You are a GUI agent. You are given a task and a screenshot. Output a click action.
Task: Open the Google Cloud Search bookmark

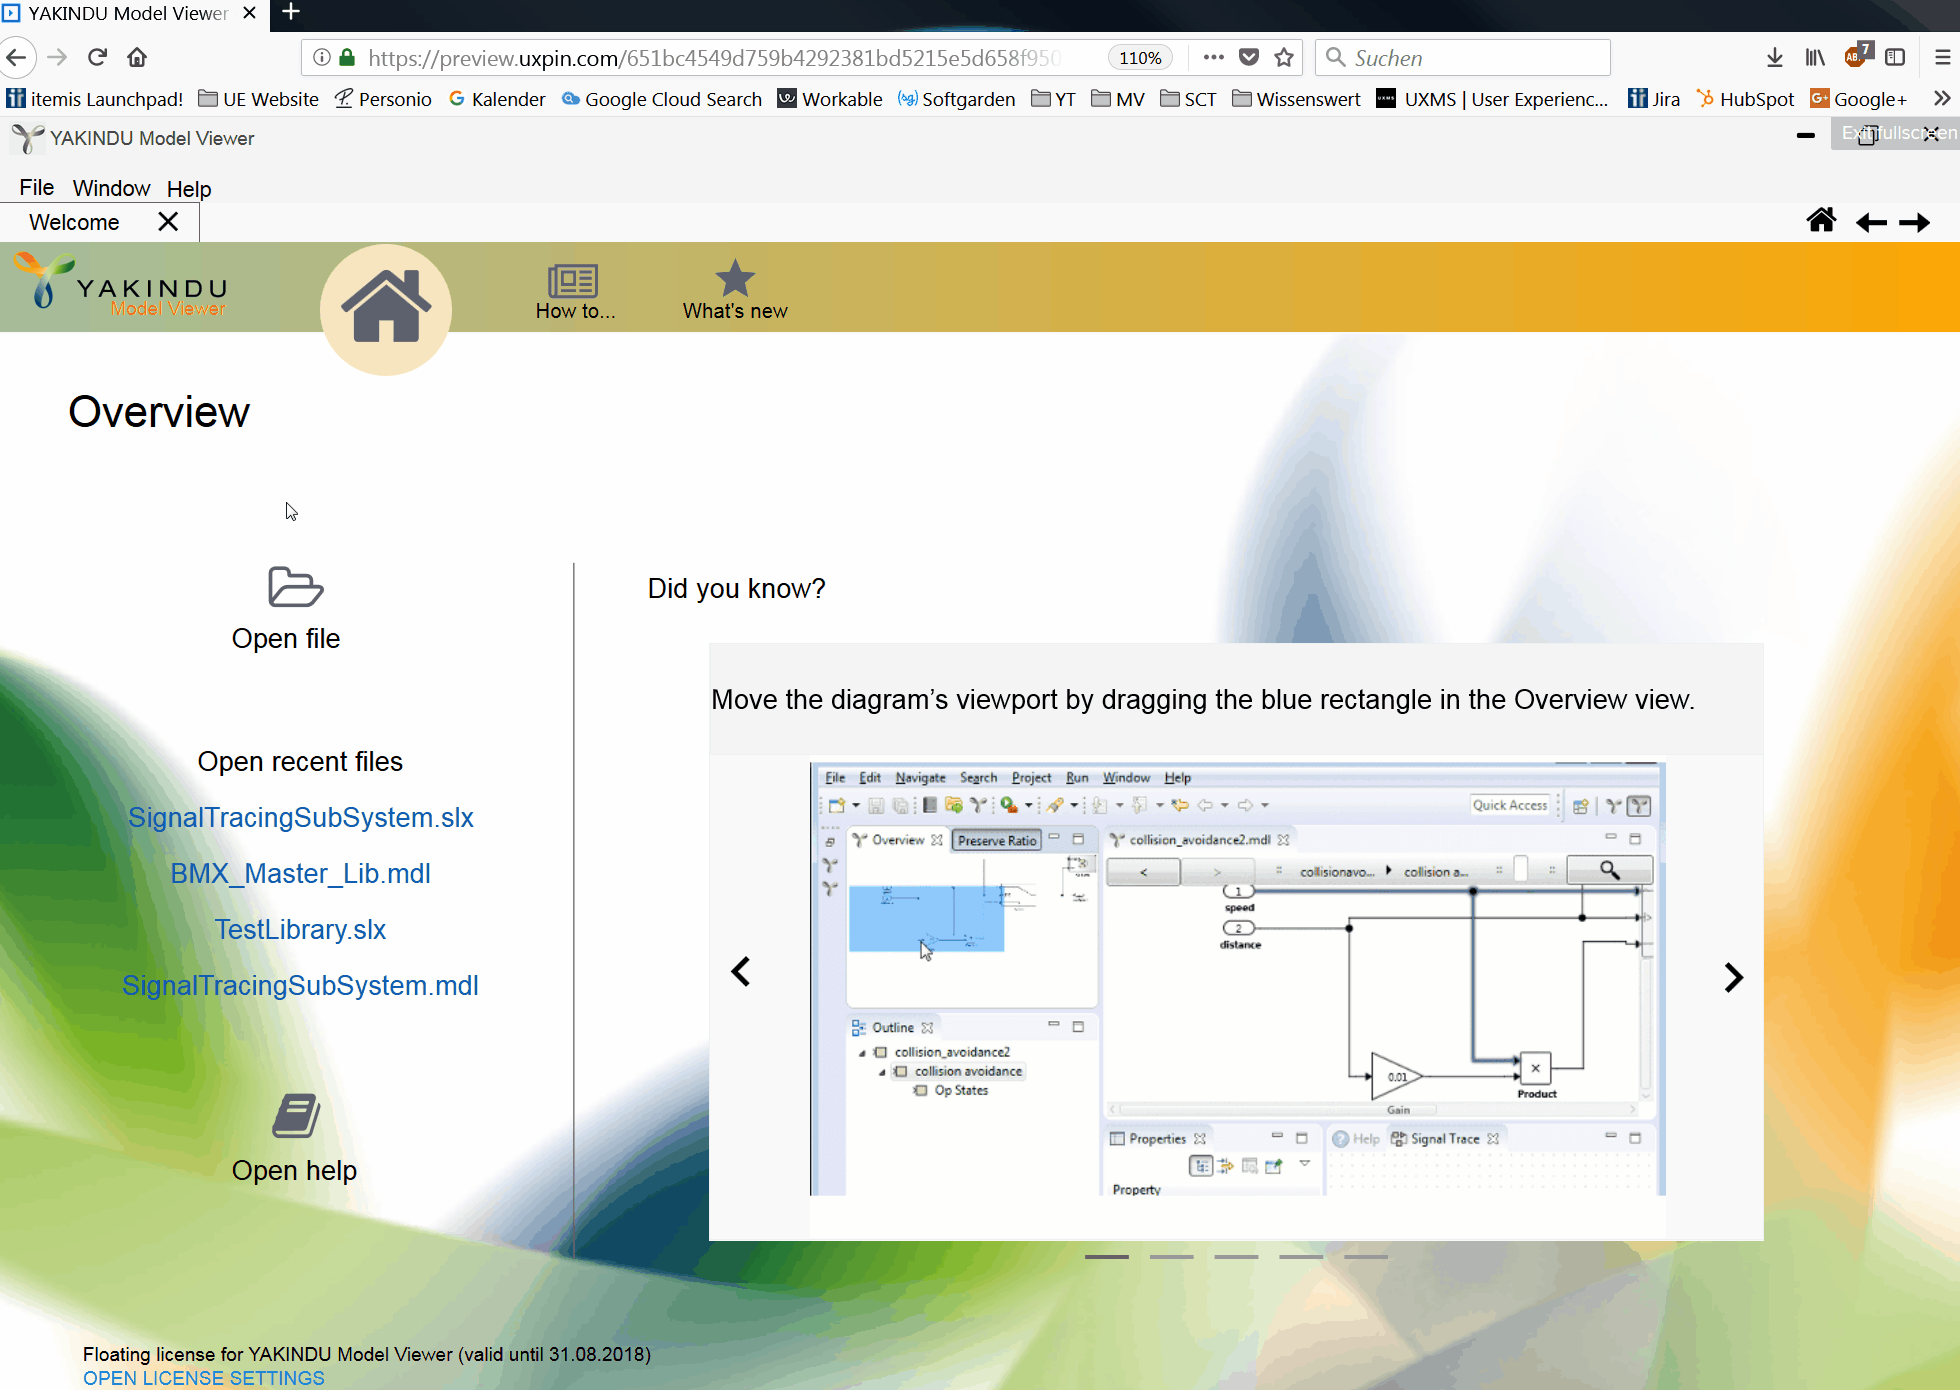tap(661, 99)
